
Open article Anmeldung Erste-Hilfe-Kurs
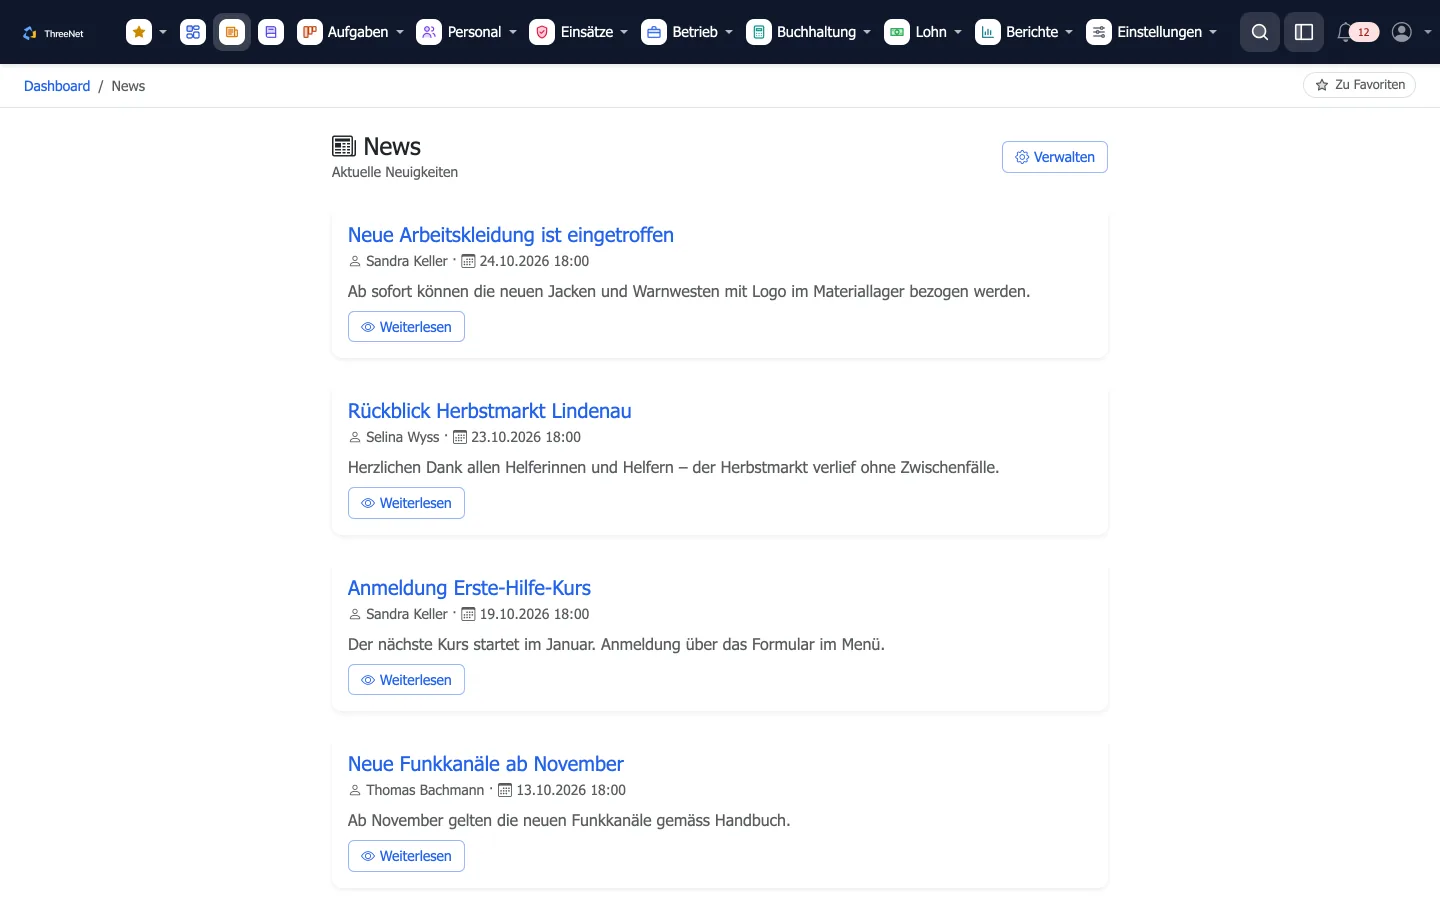(x=469, y=588)
